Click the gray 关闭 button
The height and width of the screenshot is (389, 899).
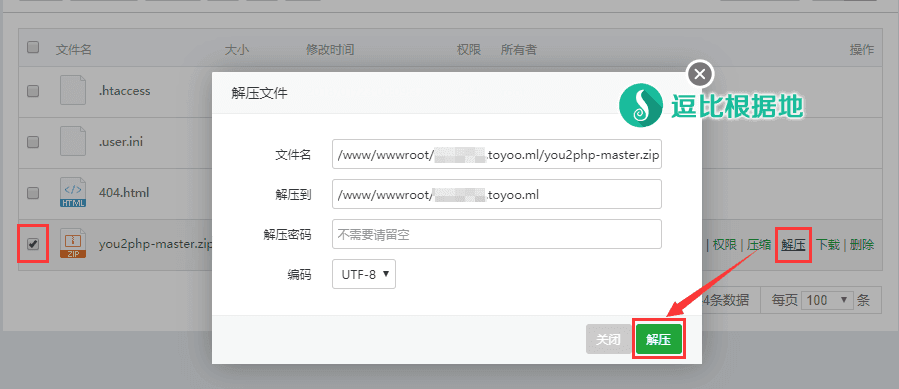(608, 339)
